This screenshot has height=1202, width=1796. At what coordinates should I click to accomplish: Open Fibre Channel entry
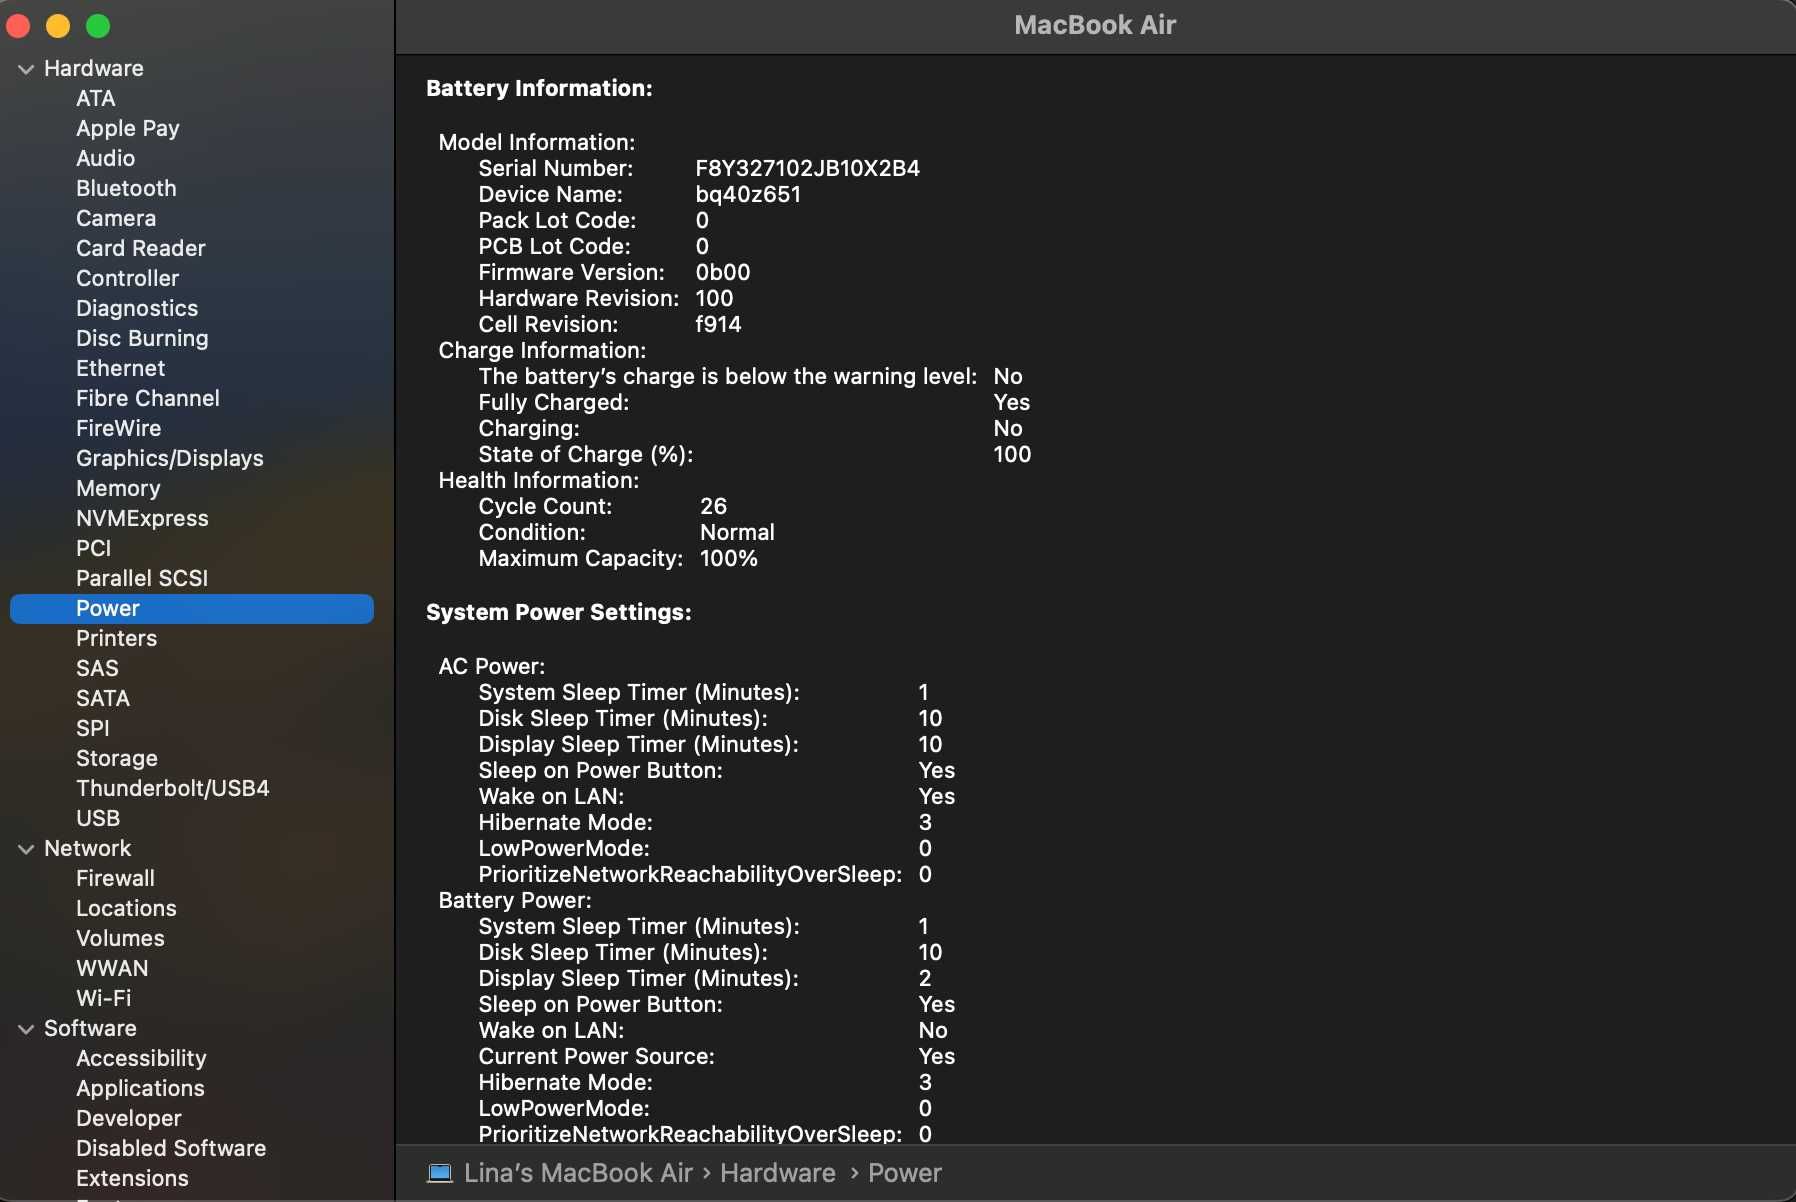148,398
